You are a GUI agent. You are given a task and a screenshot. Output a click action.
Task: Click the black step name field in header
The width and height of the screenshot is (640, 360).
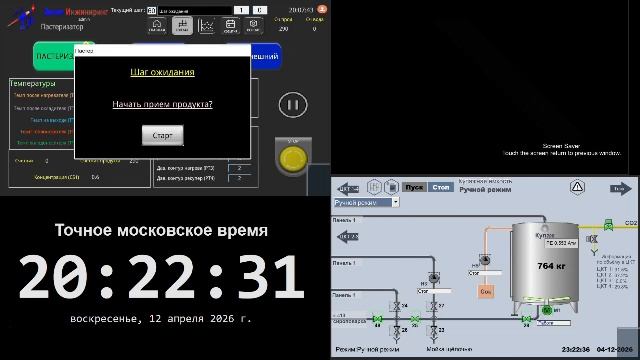195,11
